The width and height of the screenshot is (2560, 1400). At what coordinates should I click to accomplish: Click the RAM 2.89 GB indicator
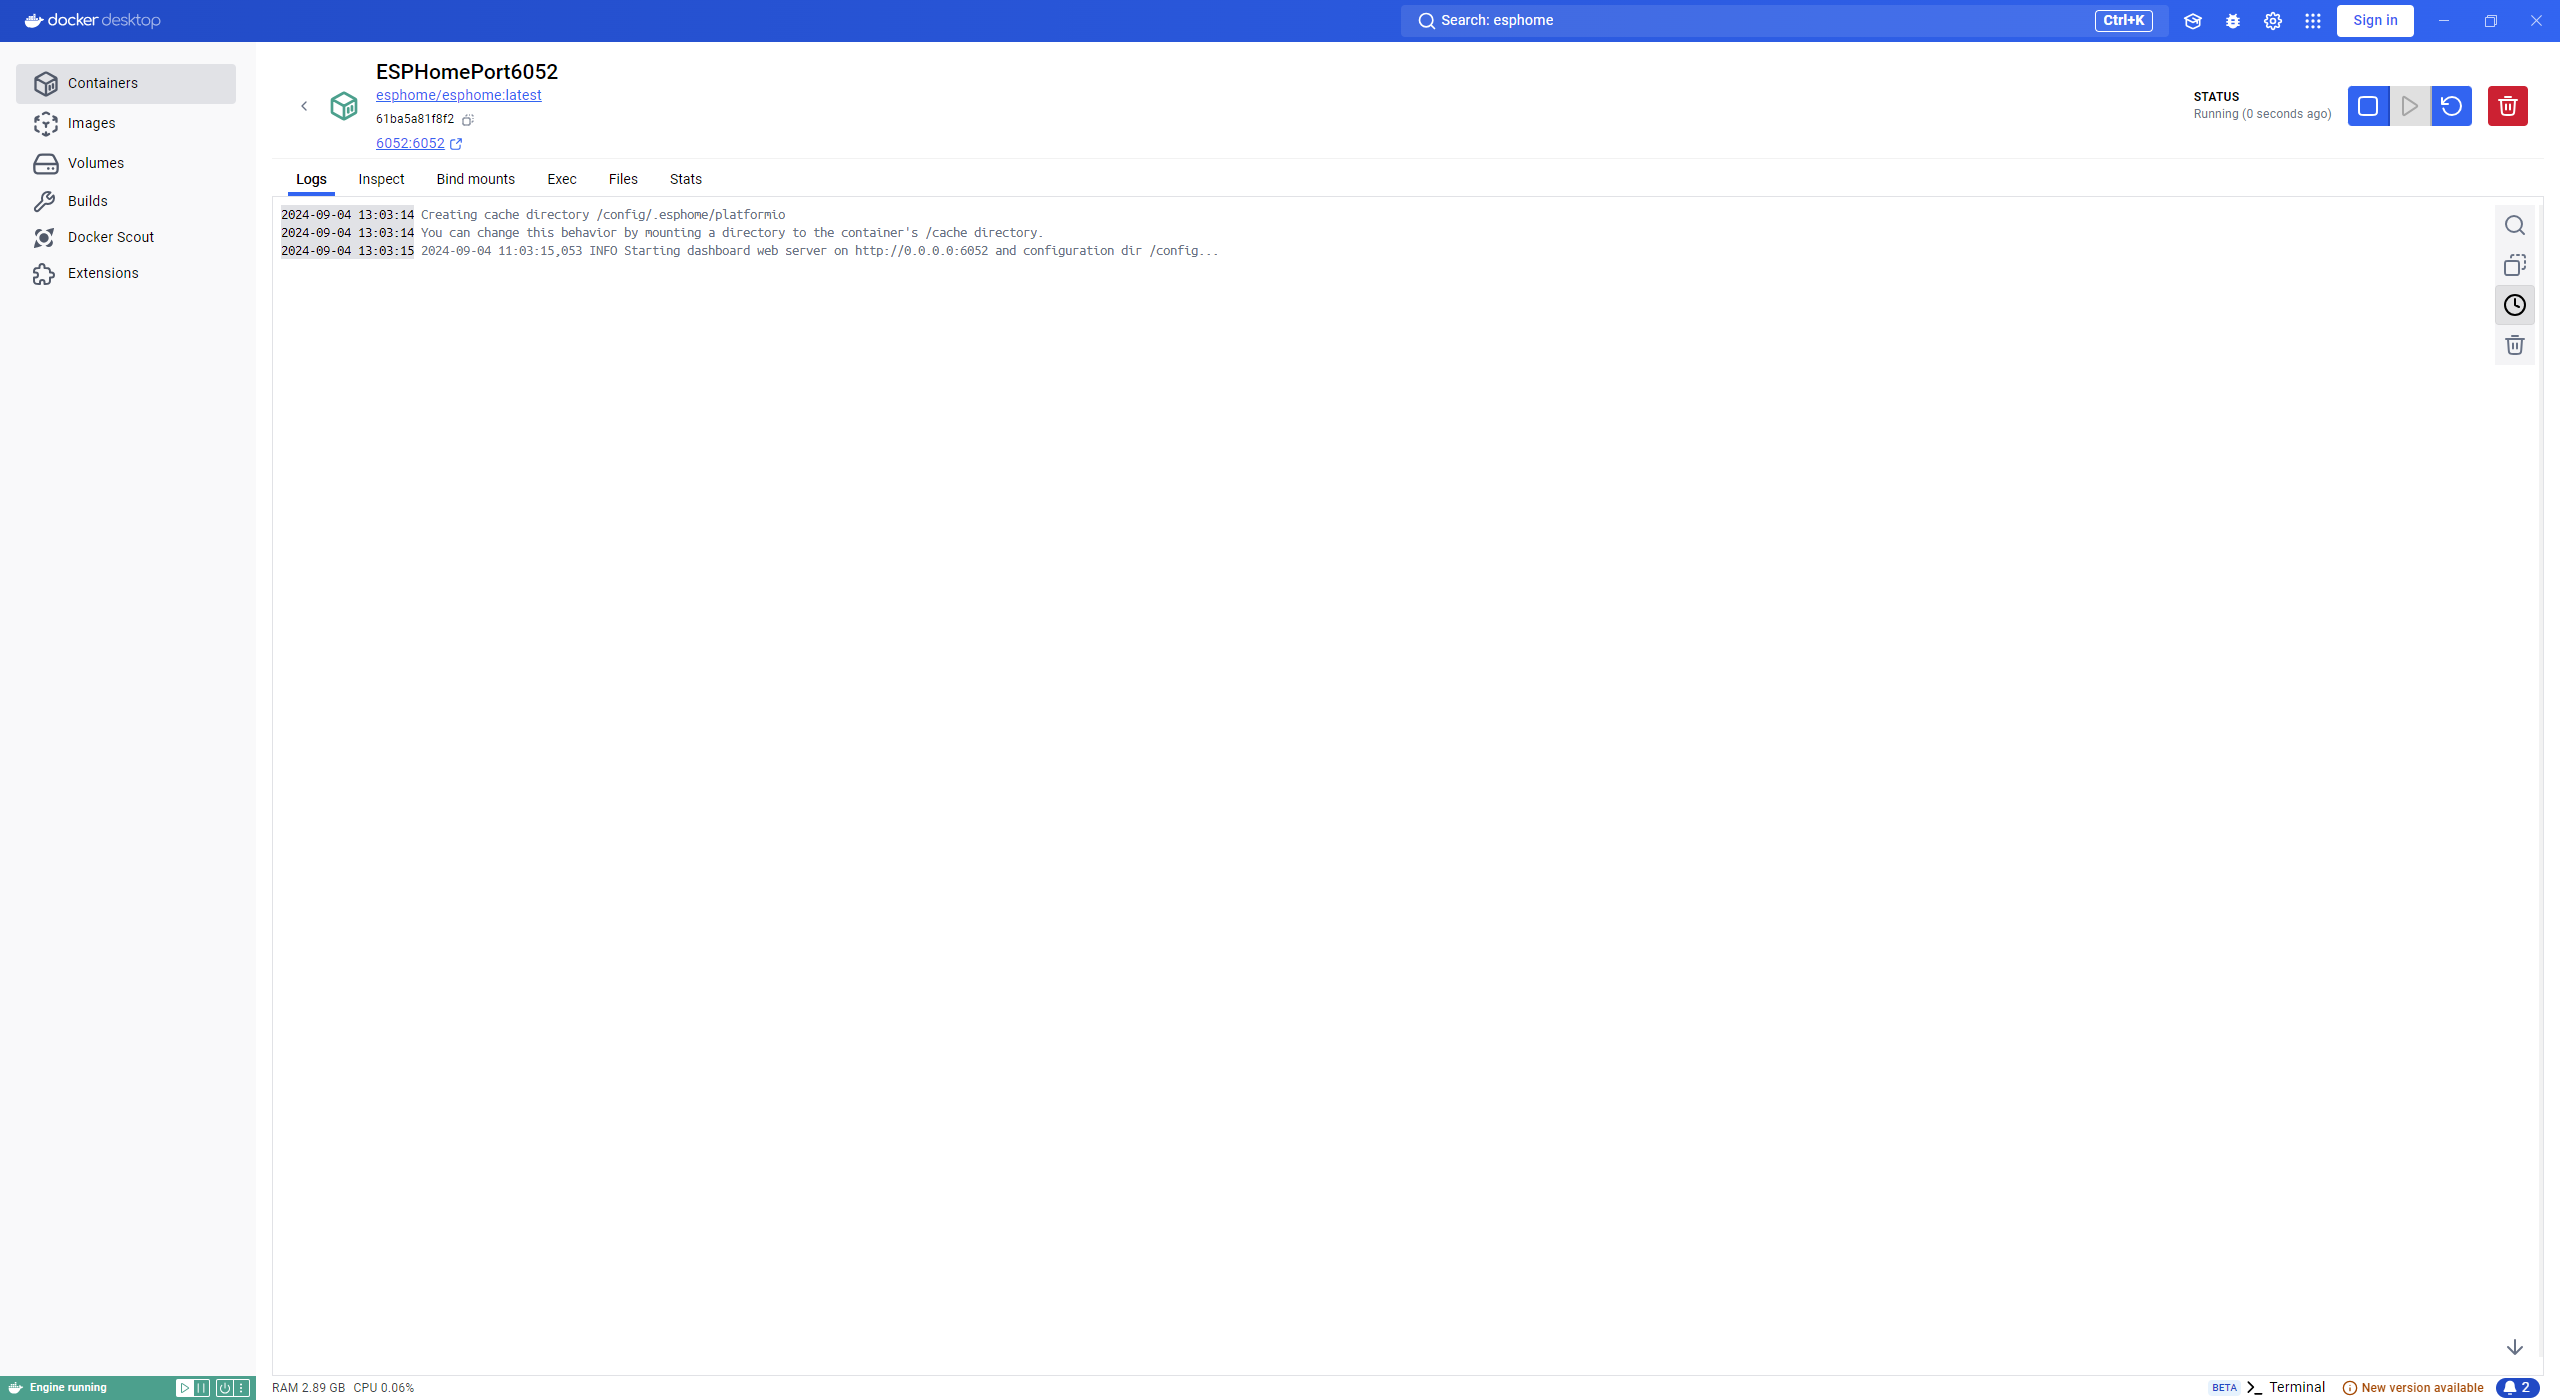pos(308,1388)
